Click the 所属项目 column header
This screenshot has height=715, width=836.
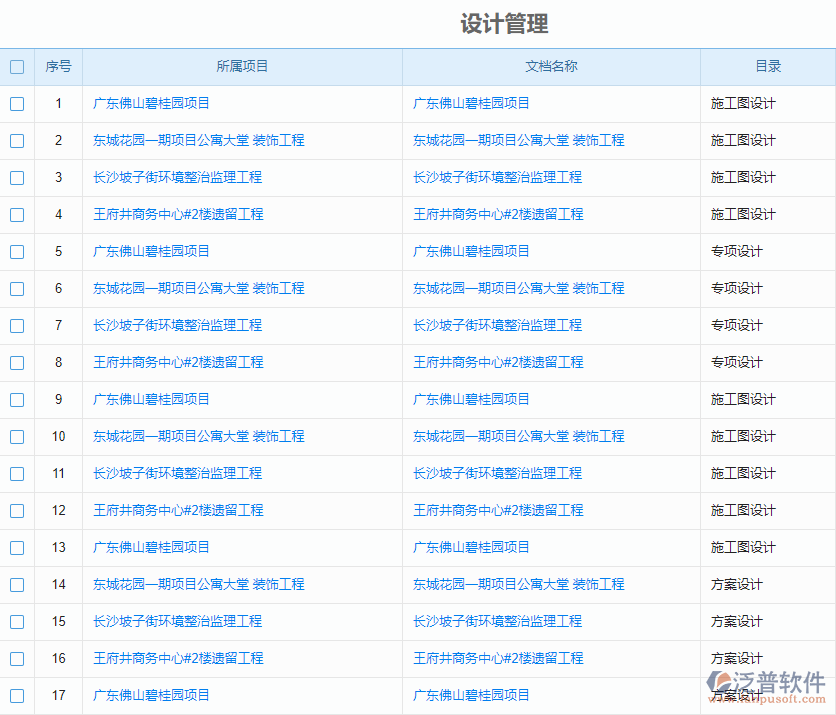point(244,66)
